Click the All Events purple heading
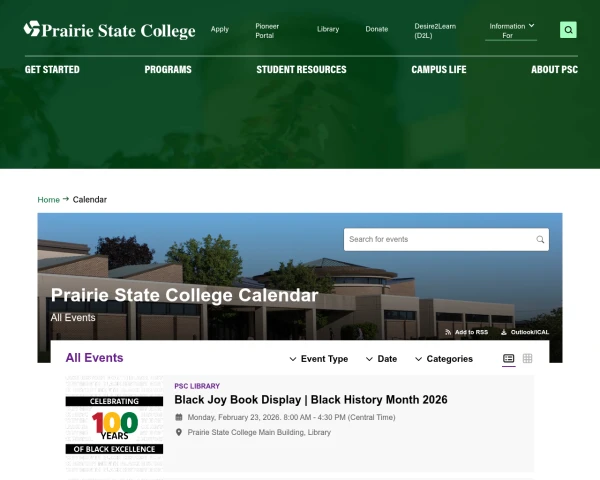This screenshot has width=600, height=480. tap(94, 358)
